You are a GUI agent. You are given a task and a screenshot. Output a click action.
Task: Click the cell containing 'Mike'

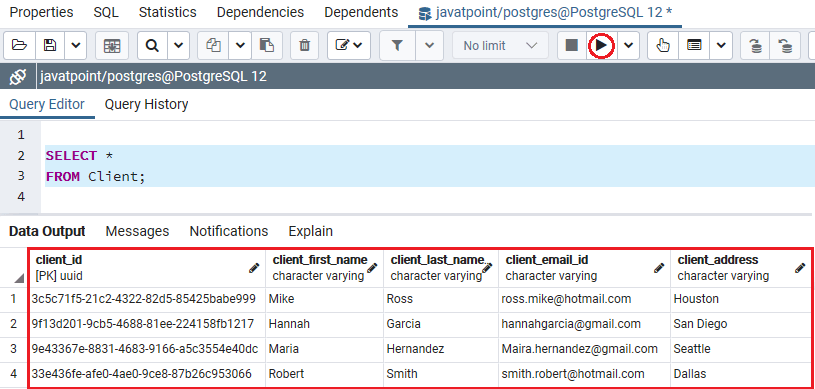coord(324,299)
